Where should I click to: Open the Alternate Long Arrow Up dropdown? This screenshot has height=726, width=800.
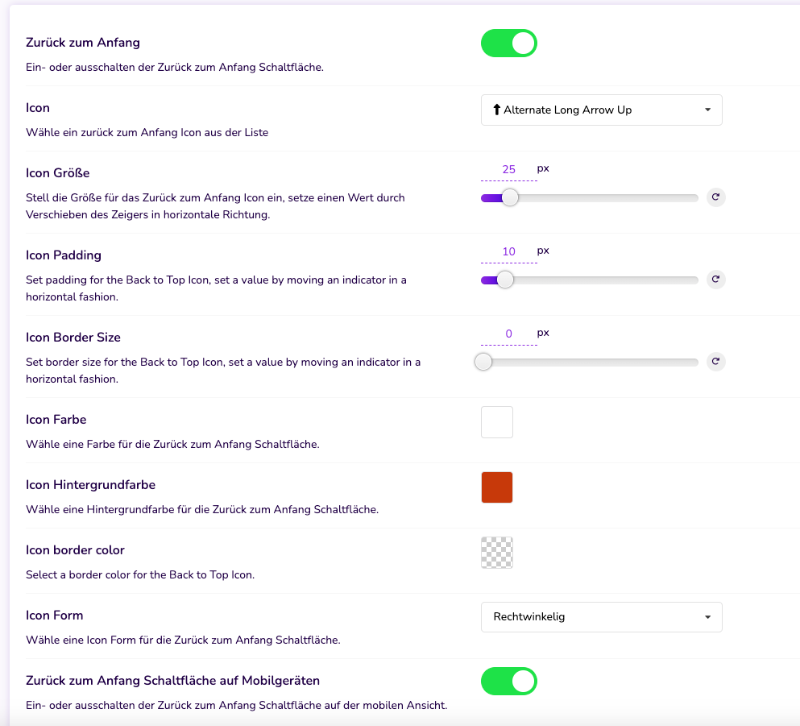pos(602,110)
